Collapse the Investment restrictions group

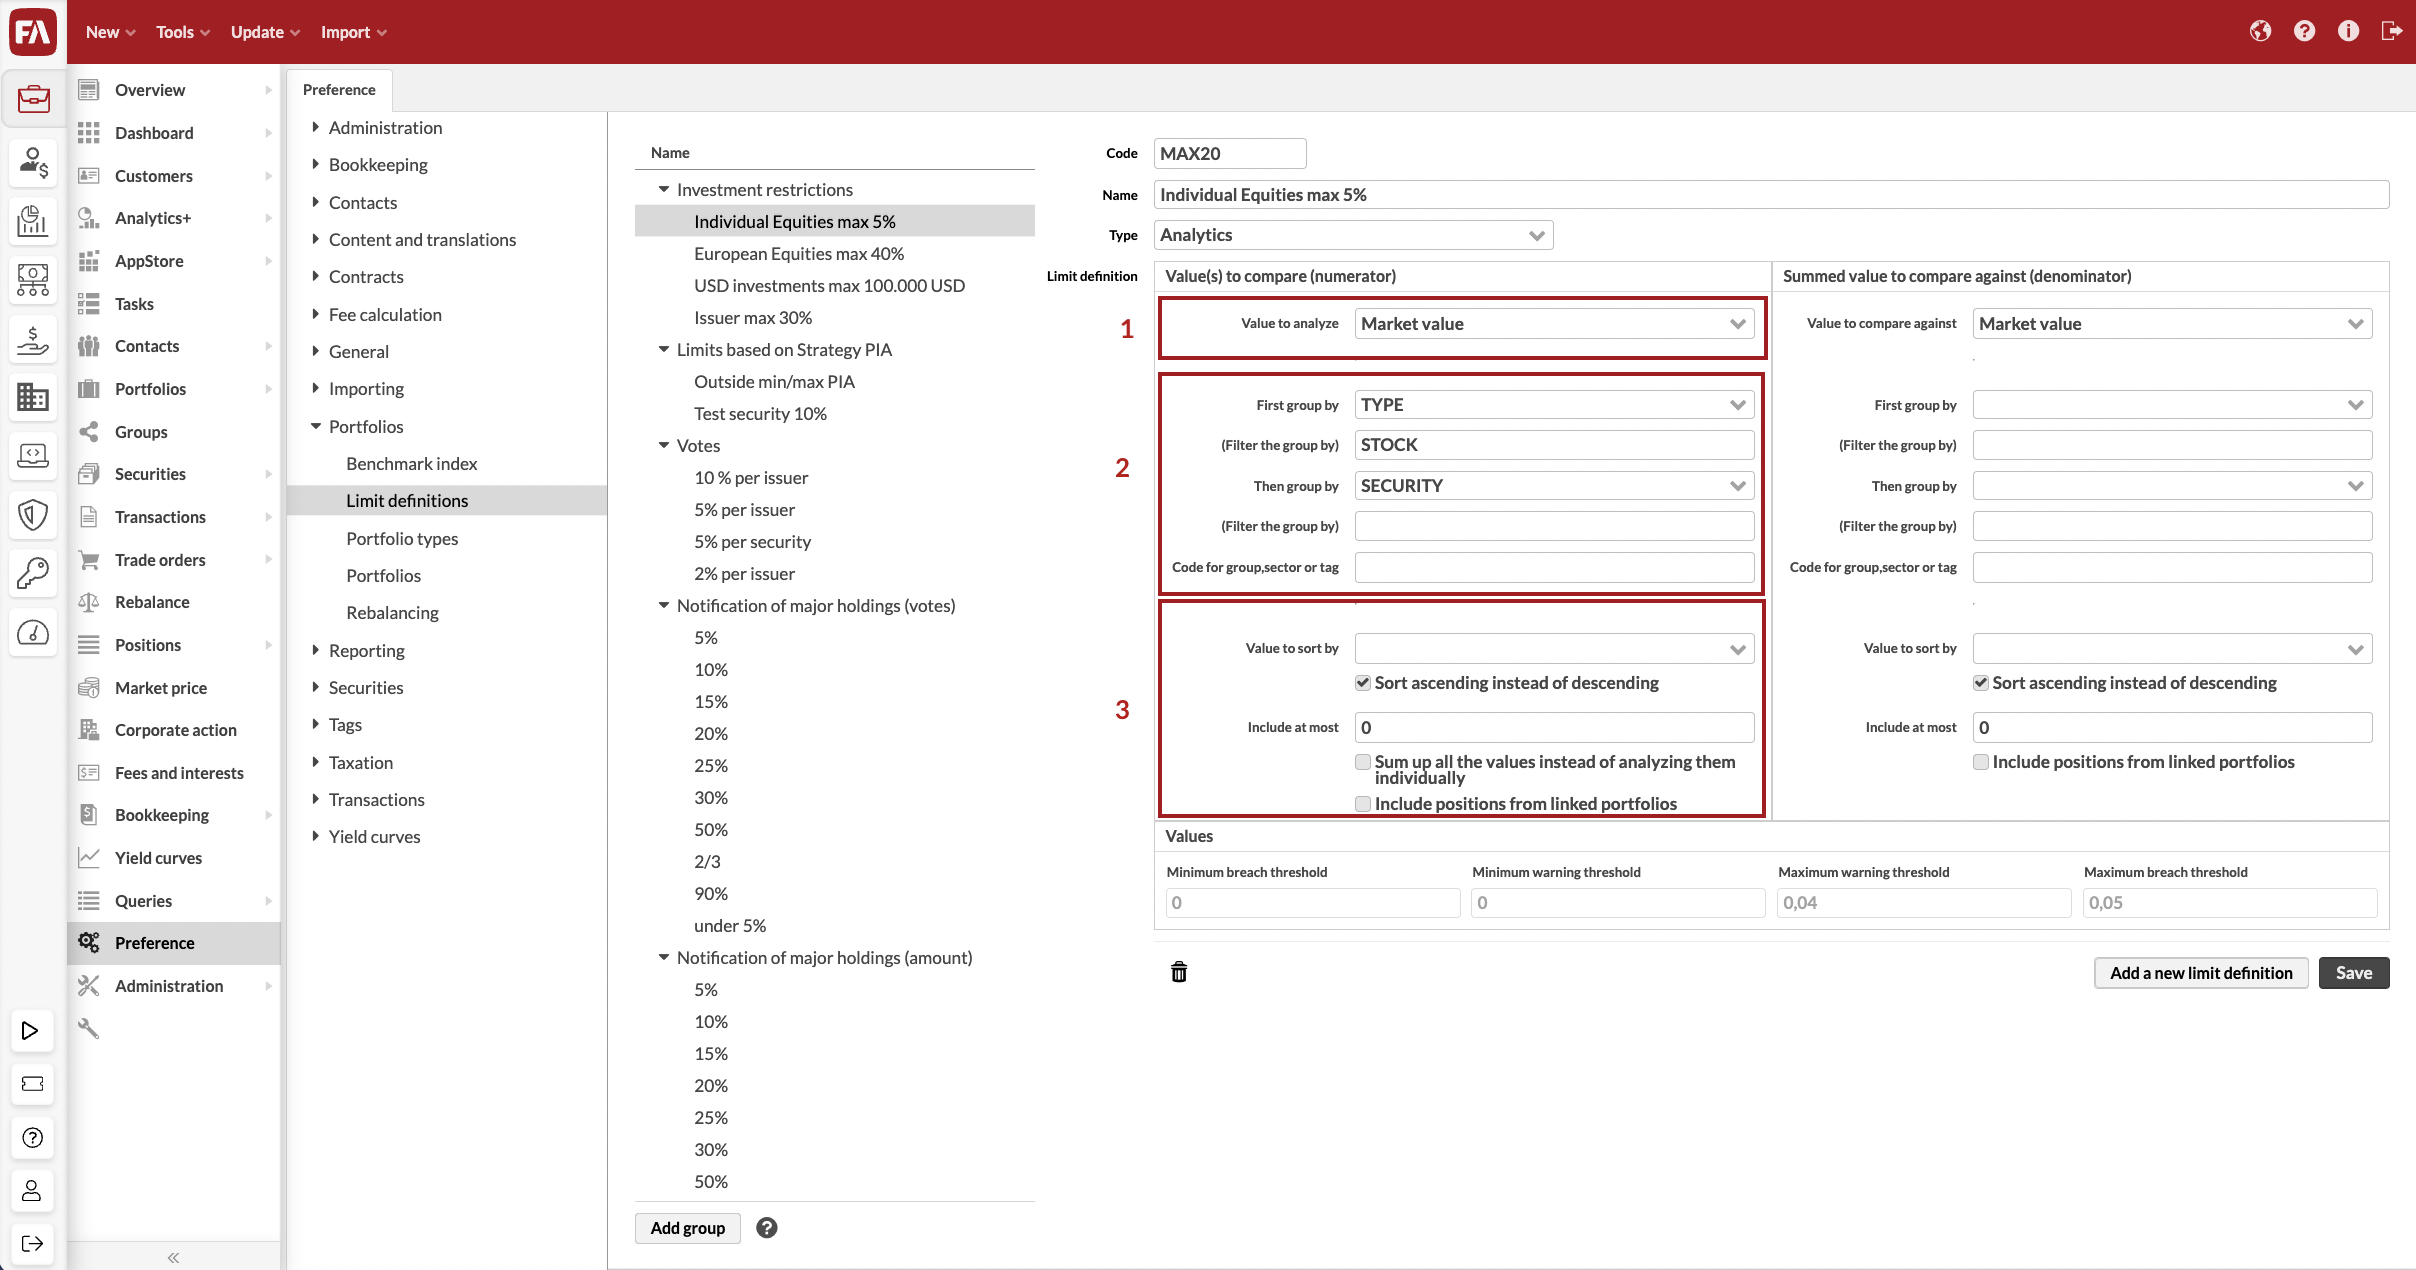pyautogui.click(x=663, y=190)
